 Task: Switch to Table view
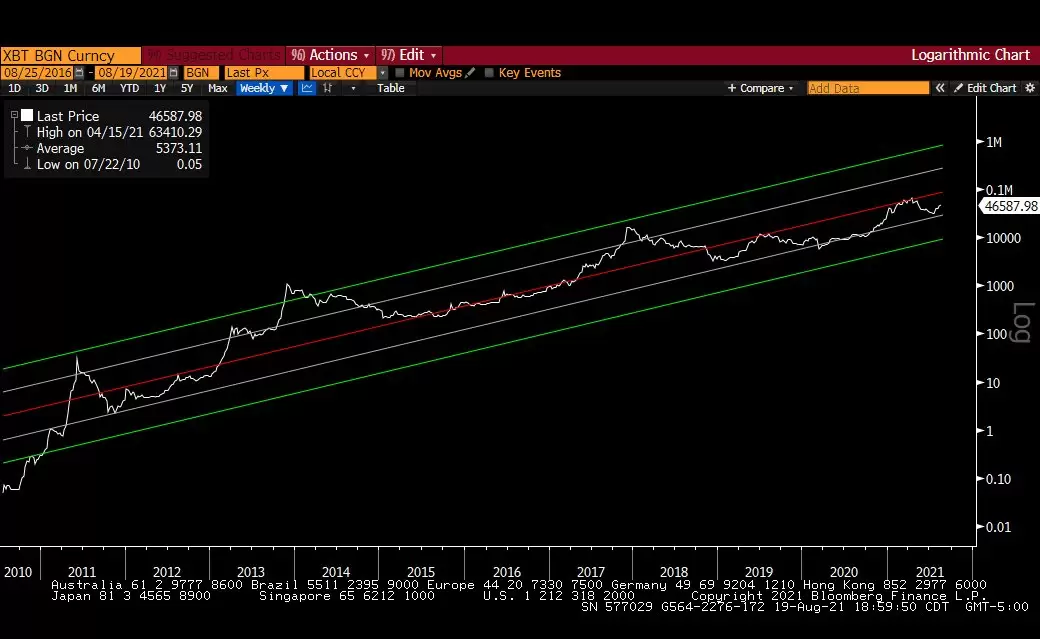(390, 88)
